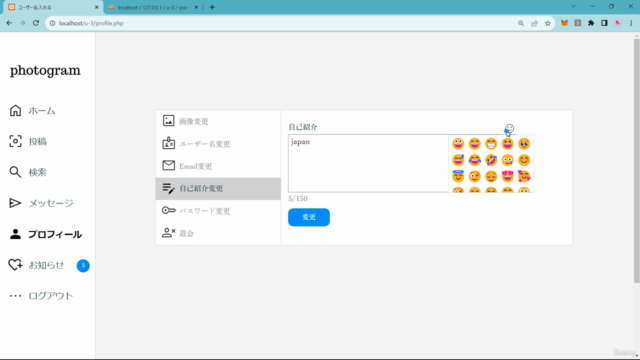This screenshot has width=640, height=360.
Task: Insert the tears of joy emoji
Action: tap(475, 160)
